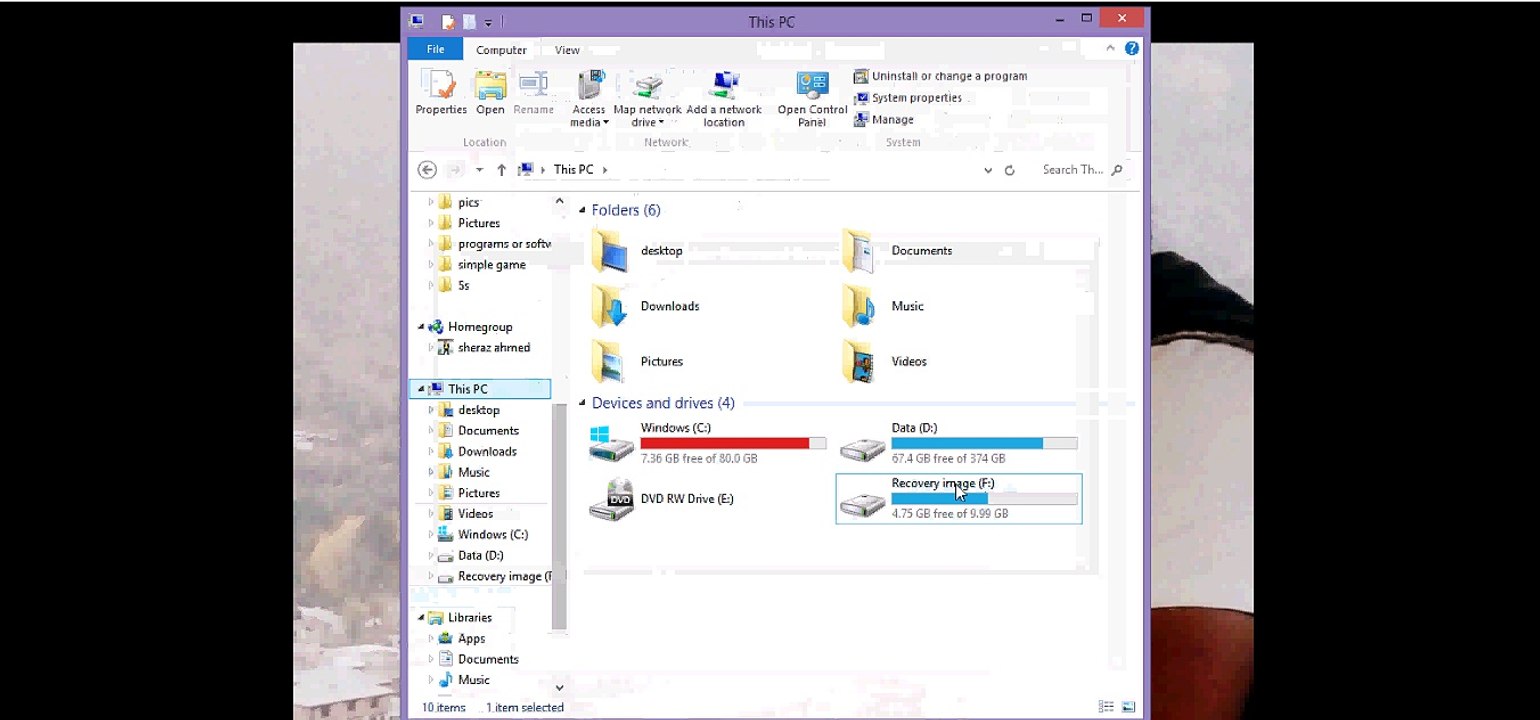
Task: Click the Properties icon in the title bar
Action: (448, 21)
